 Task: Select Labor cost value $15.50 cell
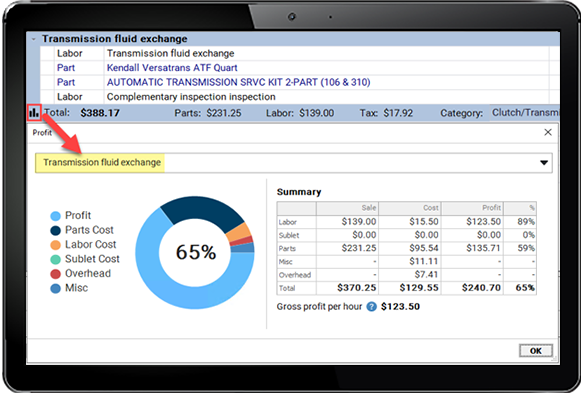pos(409,222)
